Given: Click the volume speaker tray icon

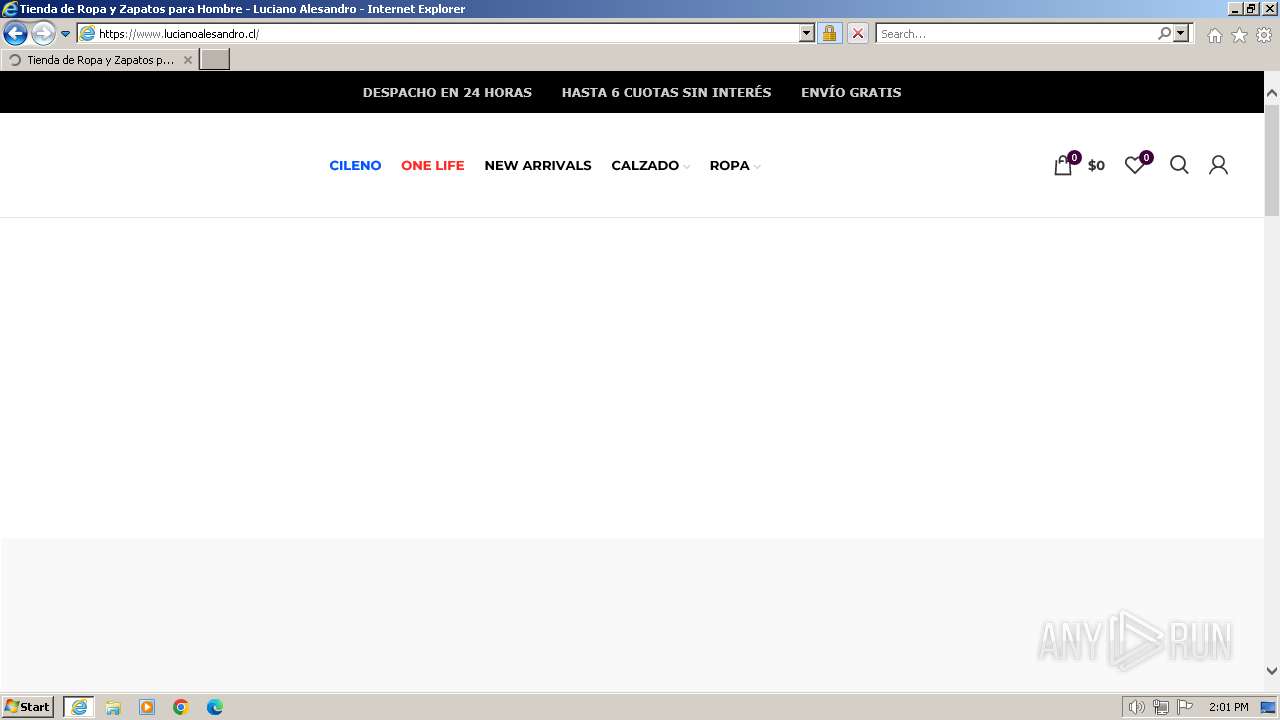Looking at the screenshot, I should click(x=1136, y=707).
